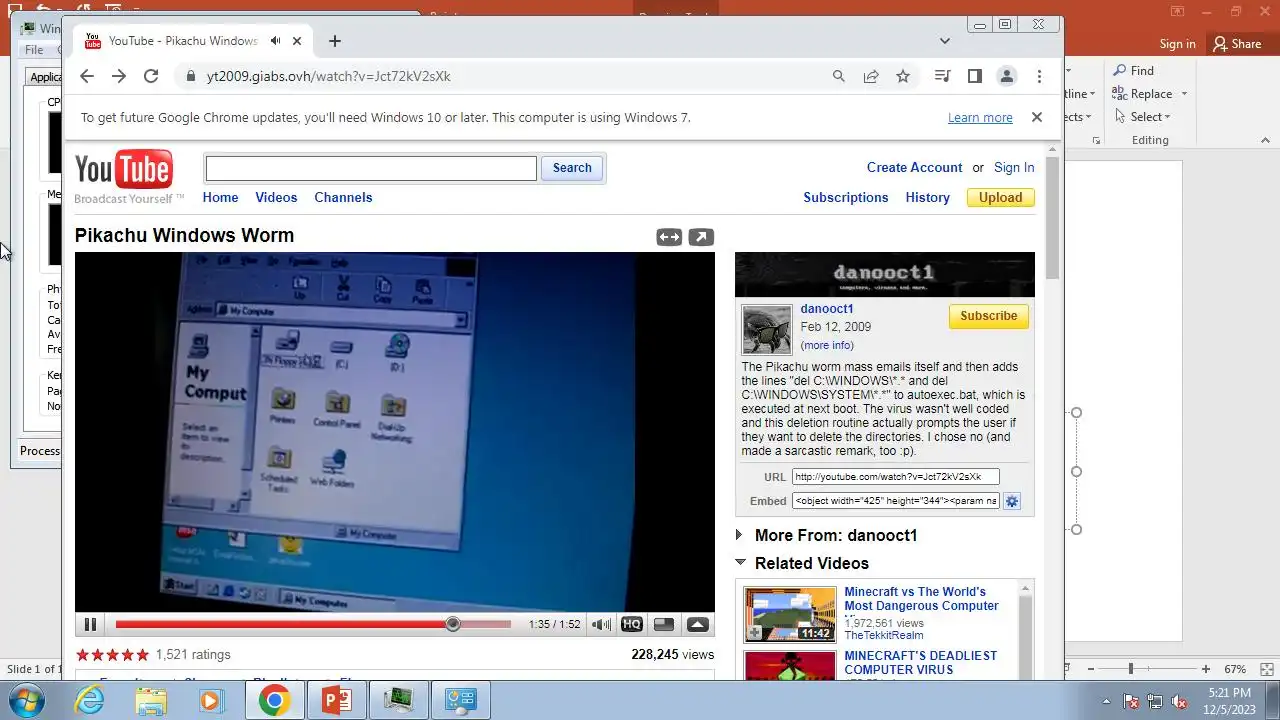Open Find in PowerPoint ribbon

pyautogui.click(x=1134, y=71)
